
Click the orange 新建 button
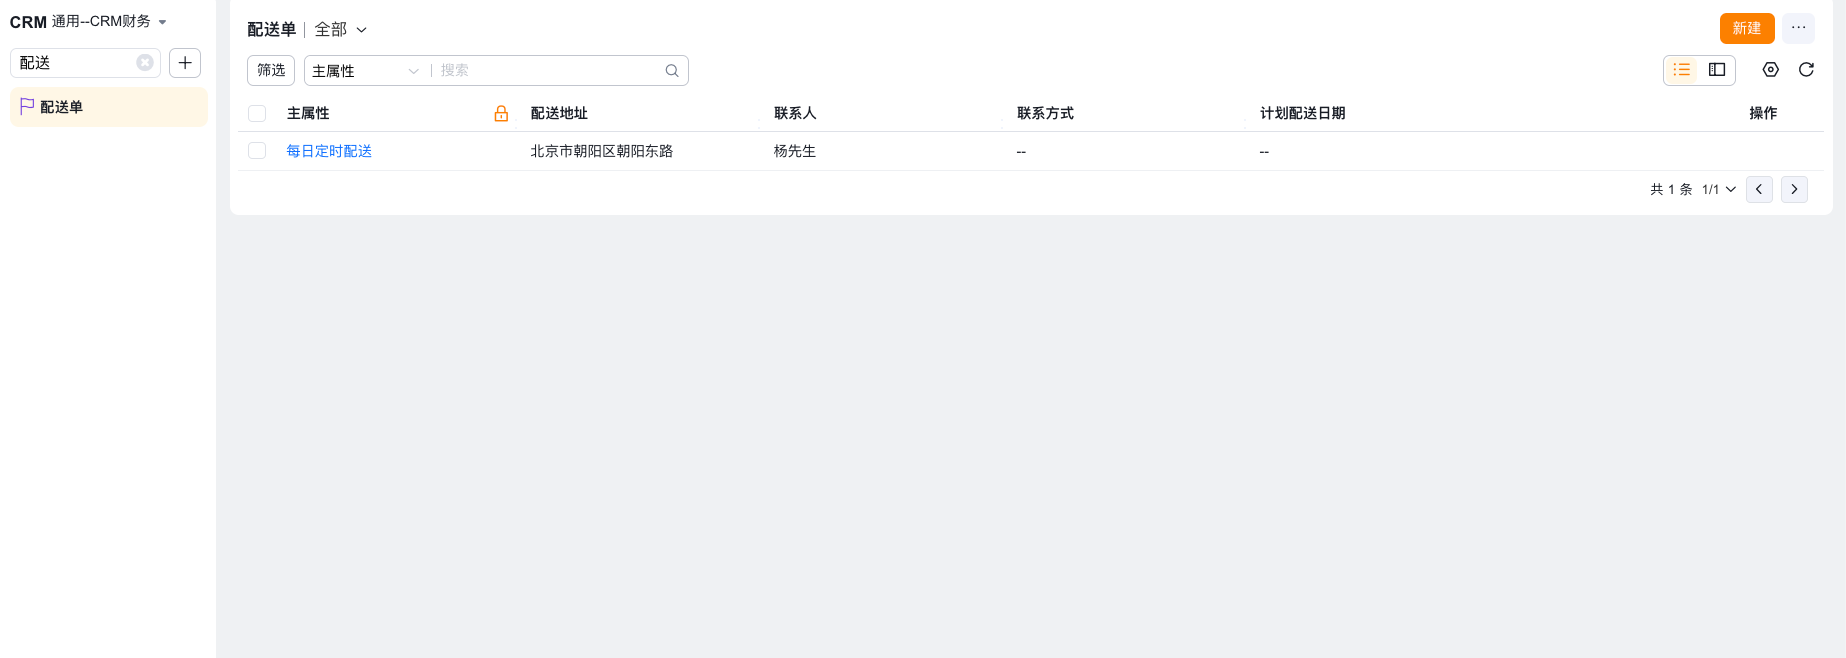tap(1747, 28)
